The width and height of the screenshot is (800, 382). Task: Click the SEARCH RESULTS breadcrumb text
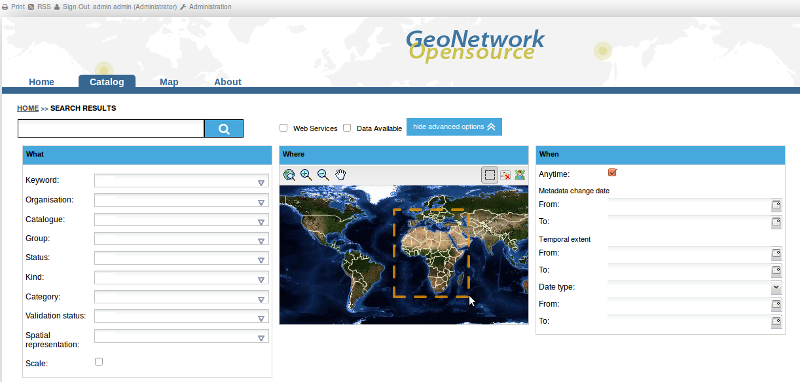coord(83,108)
